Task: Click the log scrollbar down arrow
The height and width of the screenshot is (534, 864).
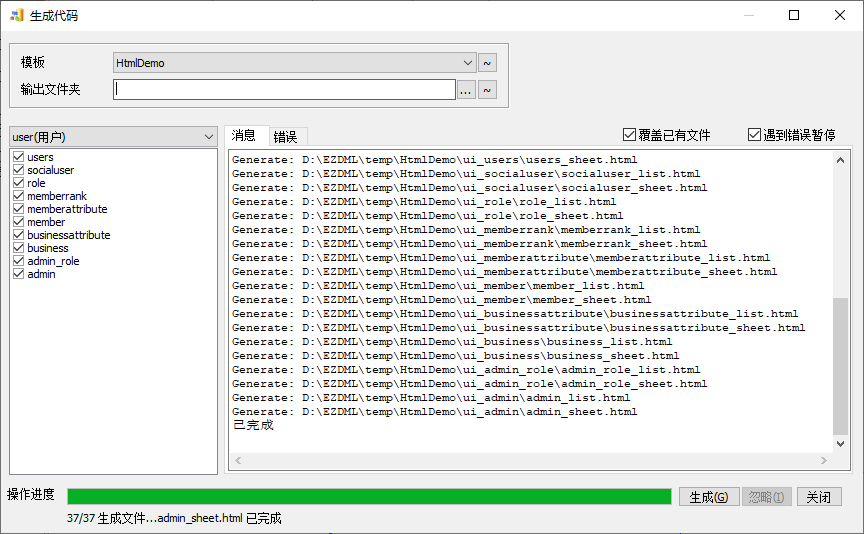Action: tap(840, 444)
